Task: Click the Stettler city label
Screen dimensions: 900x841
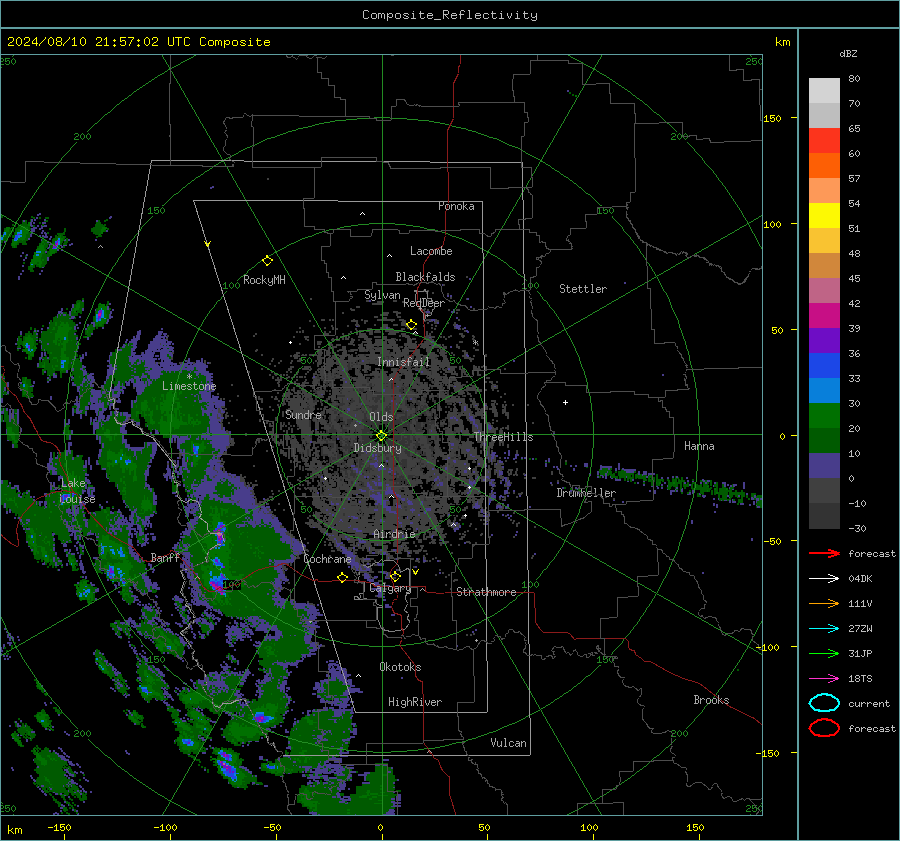Action: 583,289
